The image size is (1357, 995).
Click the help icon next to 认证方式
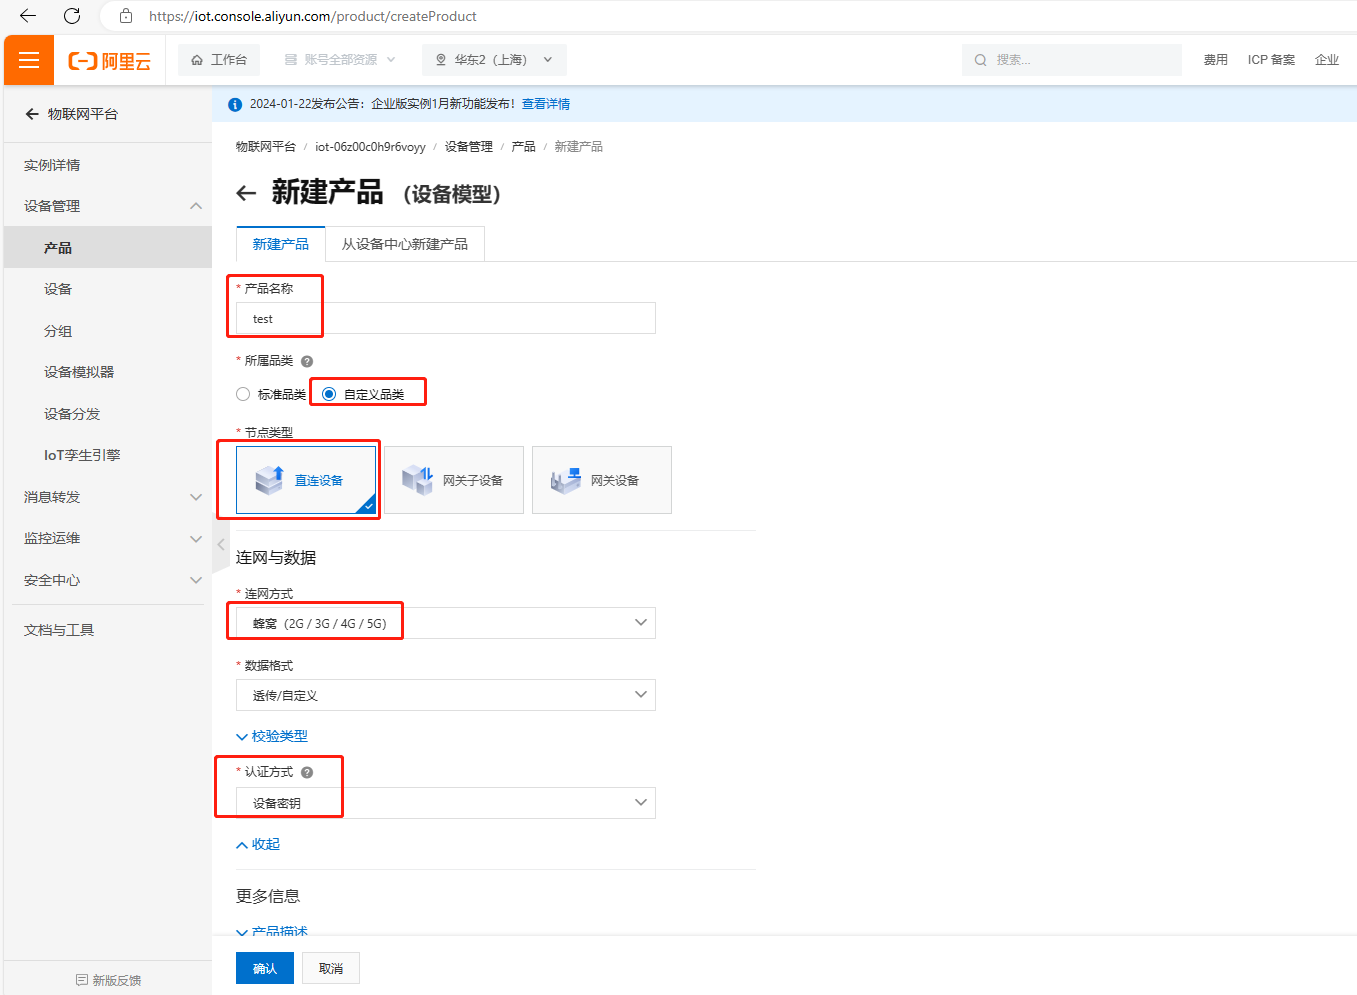pos(307,772)
